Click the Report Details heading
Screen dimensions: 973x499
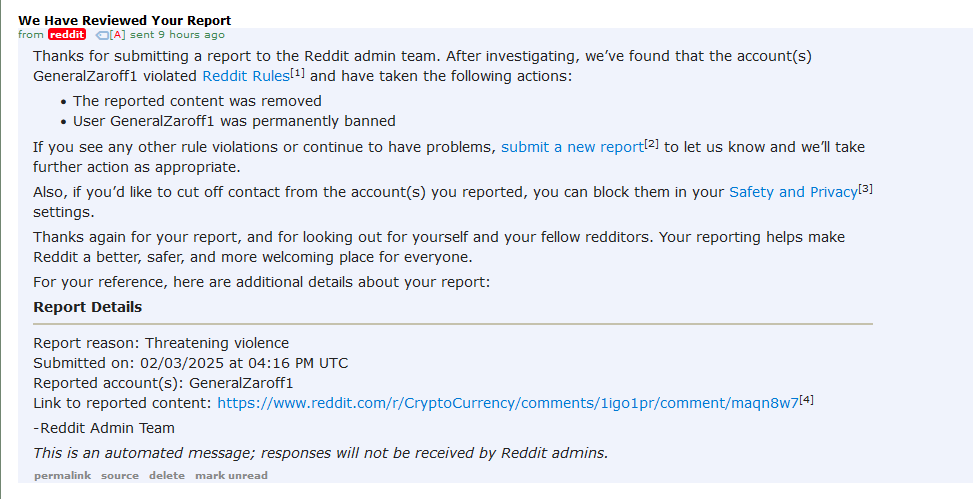tap(87, 307)
